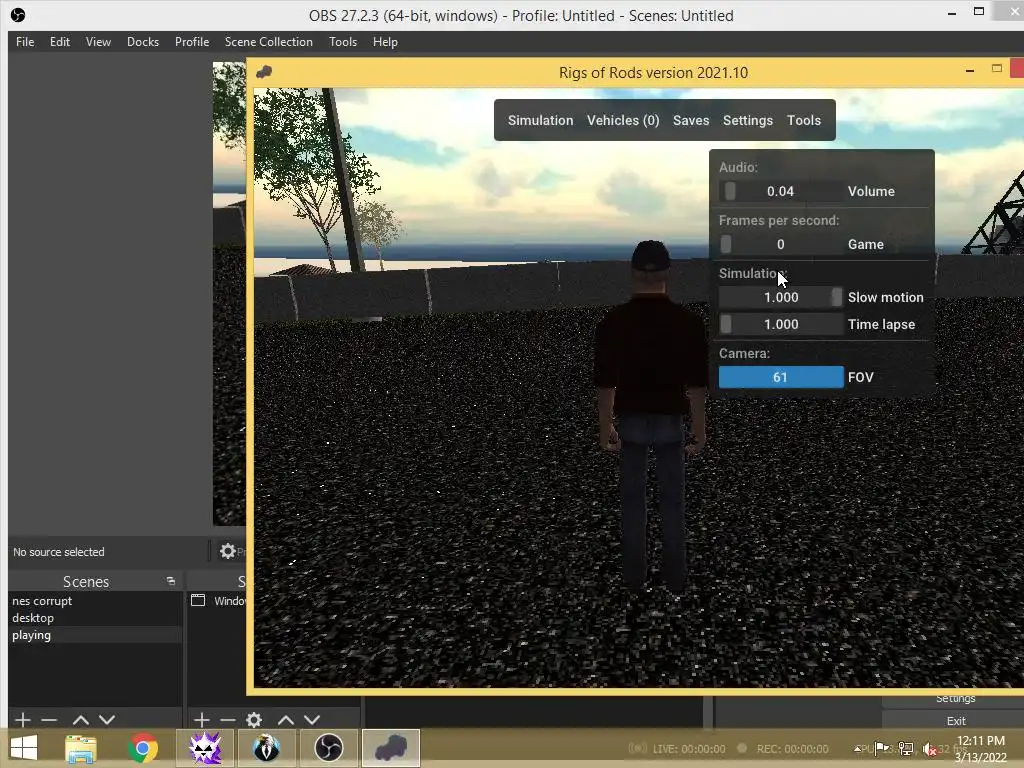This screenshot has width=1024, height=768.
Task: Adjust the Time lapse slider
Action: pyautogui.click(x=781, y=324)
